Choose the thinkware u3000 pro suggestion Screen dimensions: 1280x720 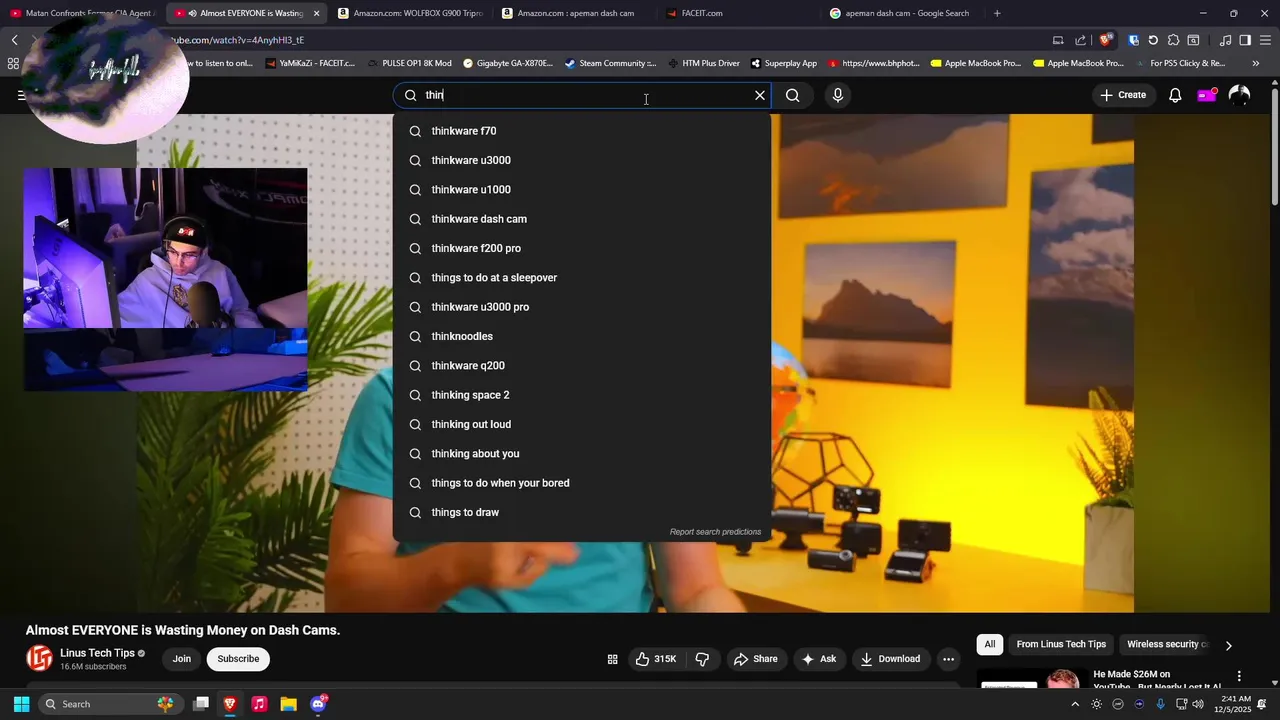582,307
